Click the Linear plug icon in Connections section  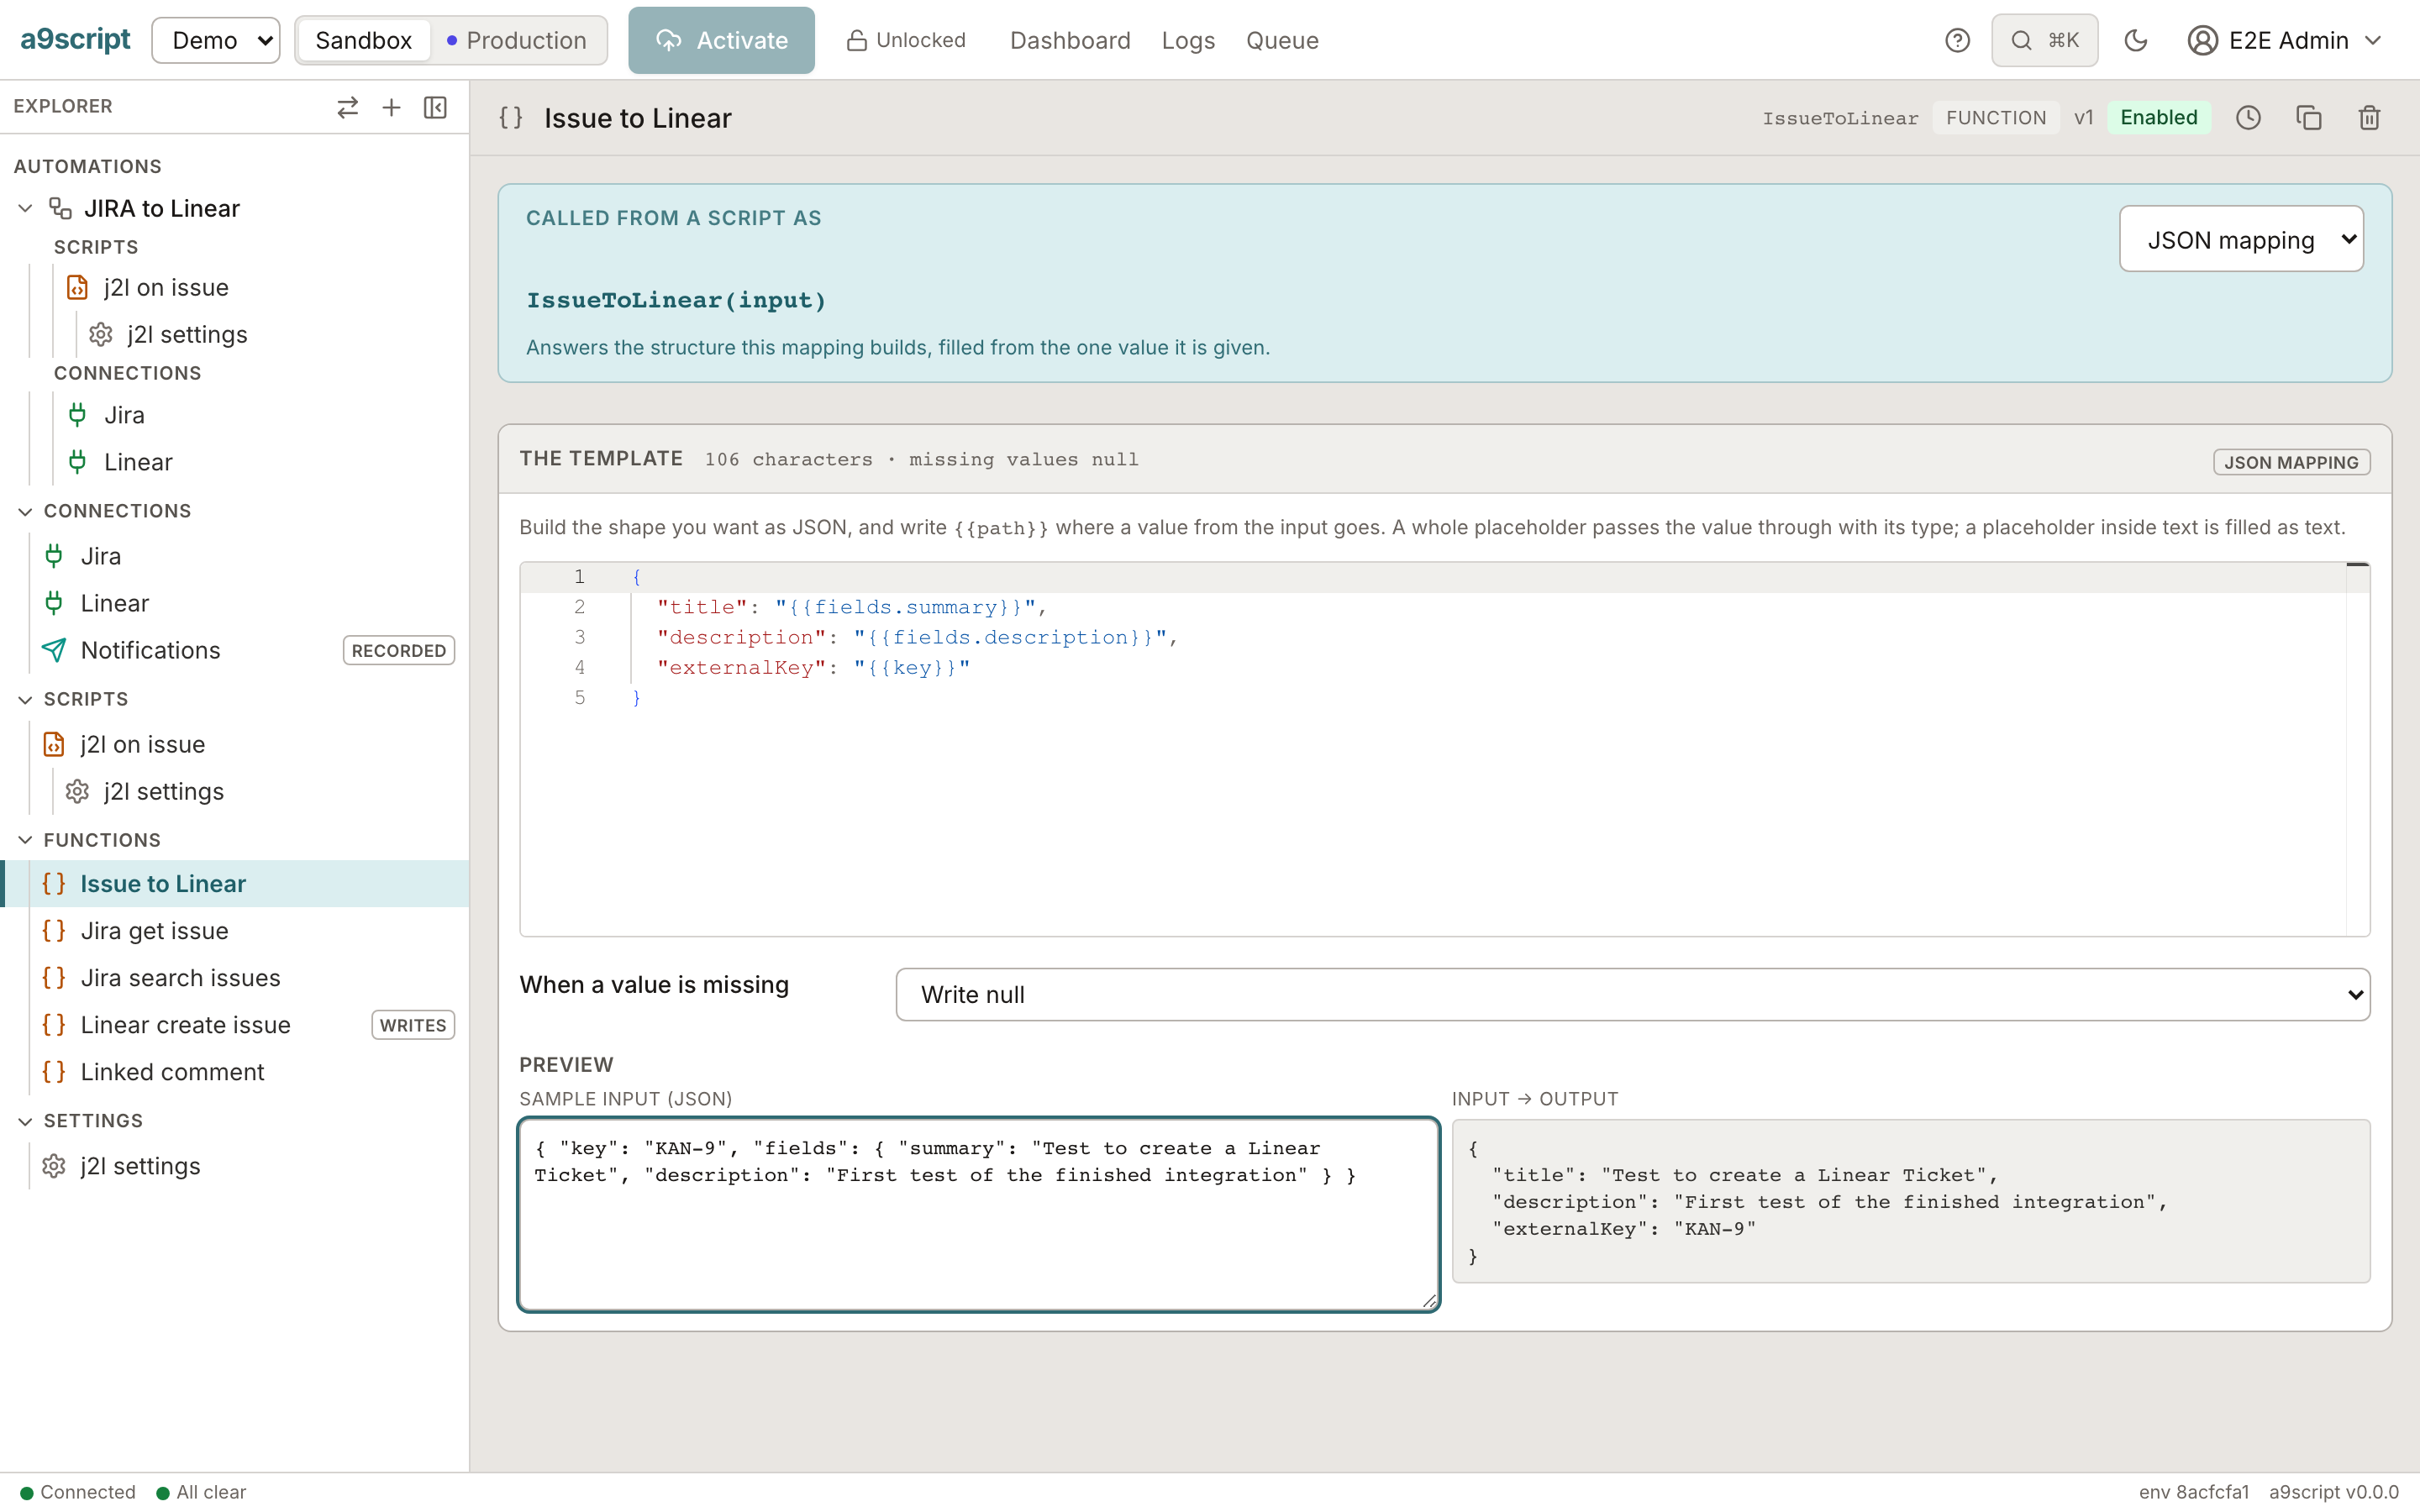tap(54, 603)
